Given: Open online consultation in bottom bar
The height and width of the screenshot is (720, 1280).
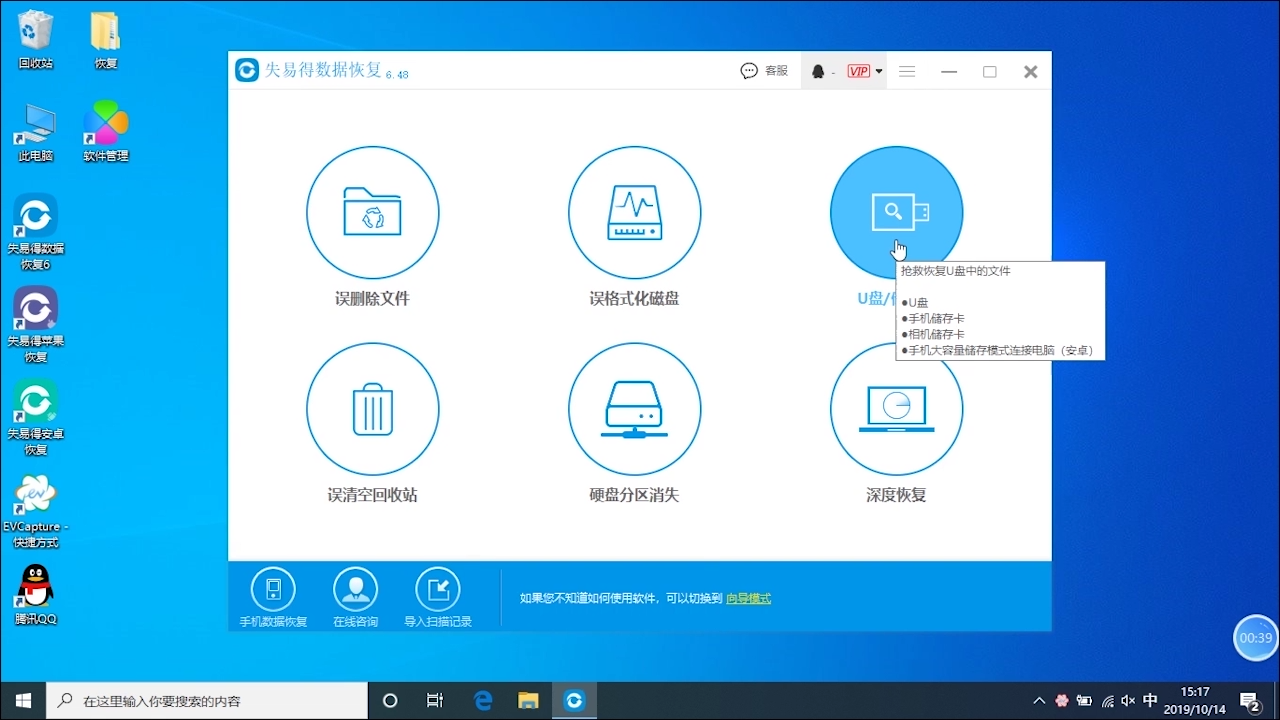Looking at the screenshot, I should 355,598.
